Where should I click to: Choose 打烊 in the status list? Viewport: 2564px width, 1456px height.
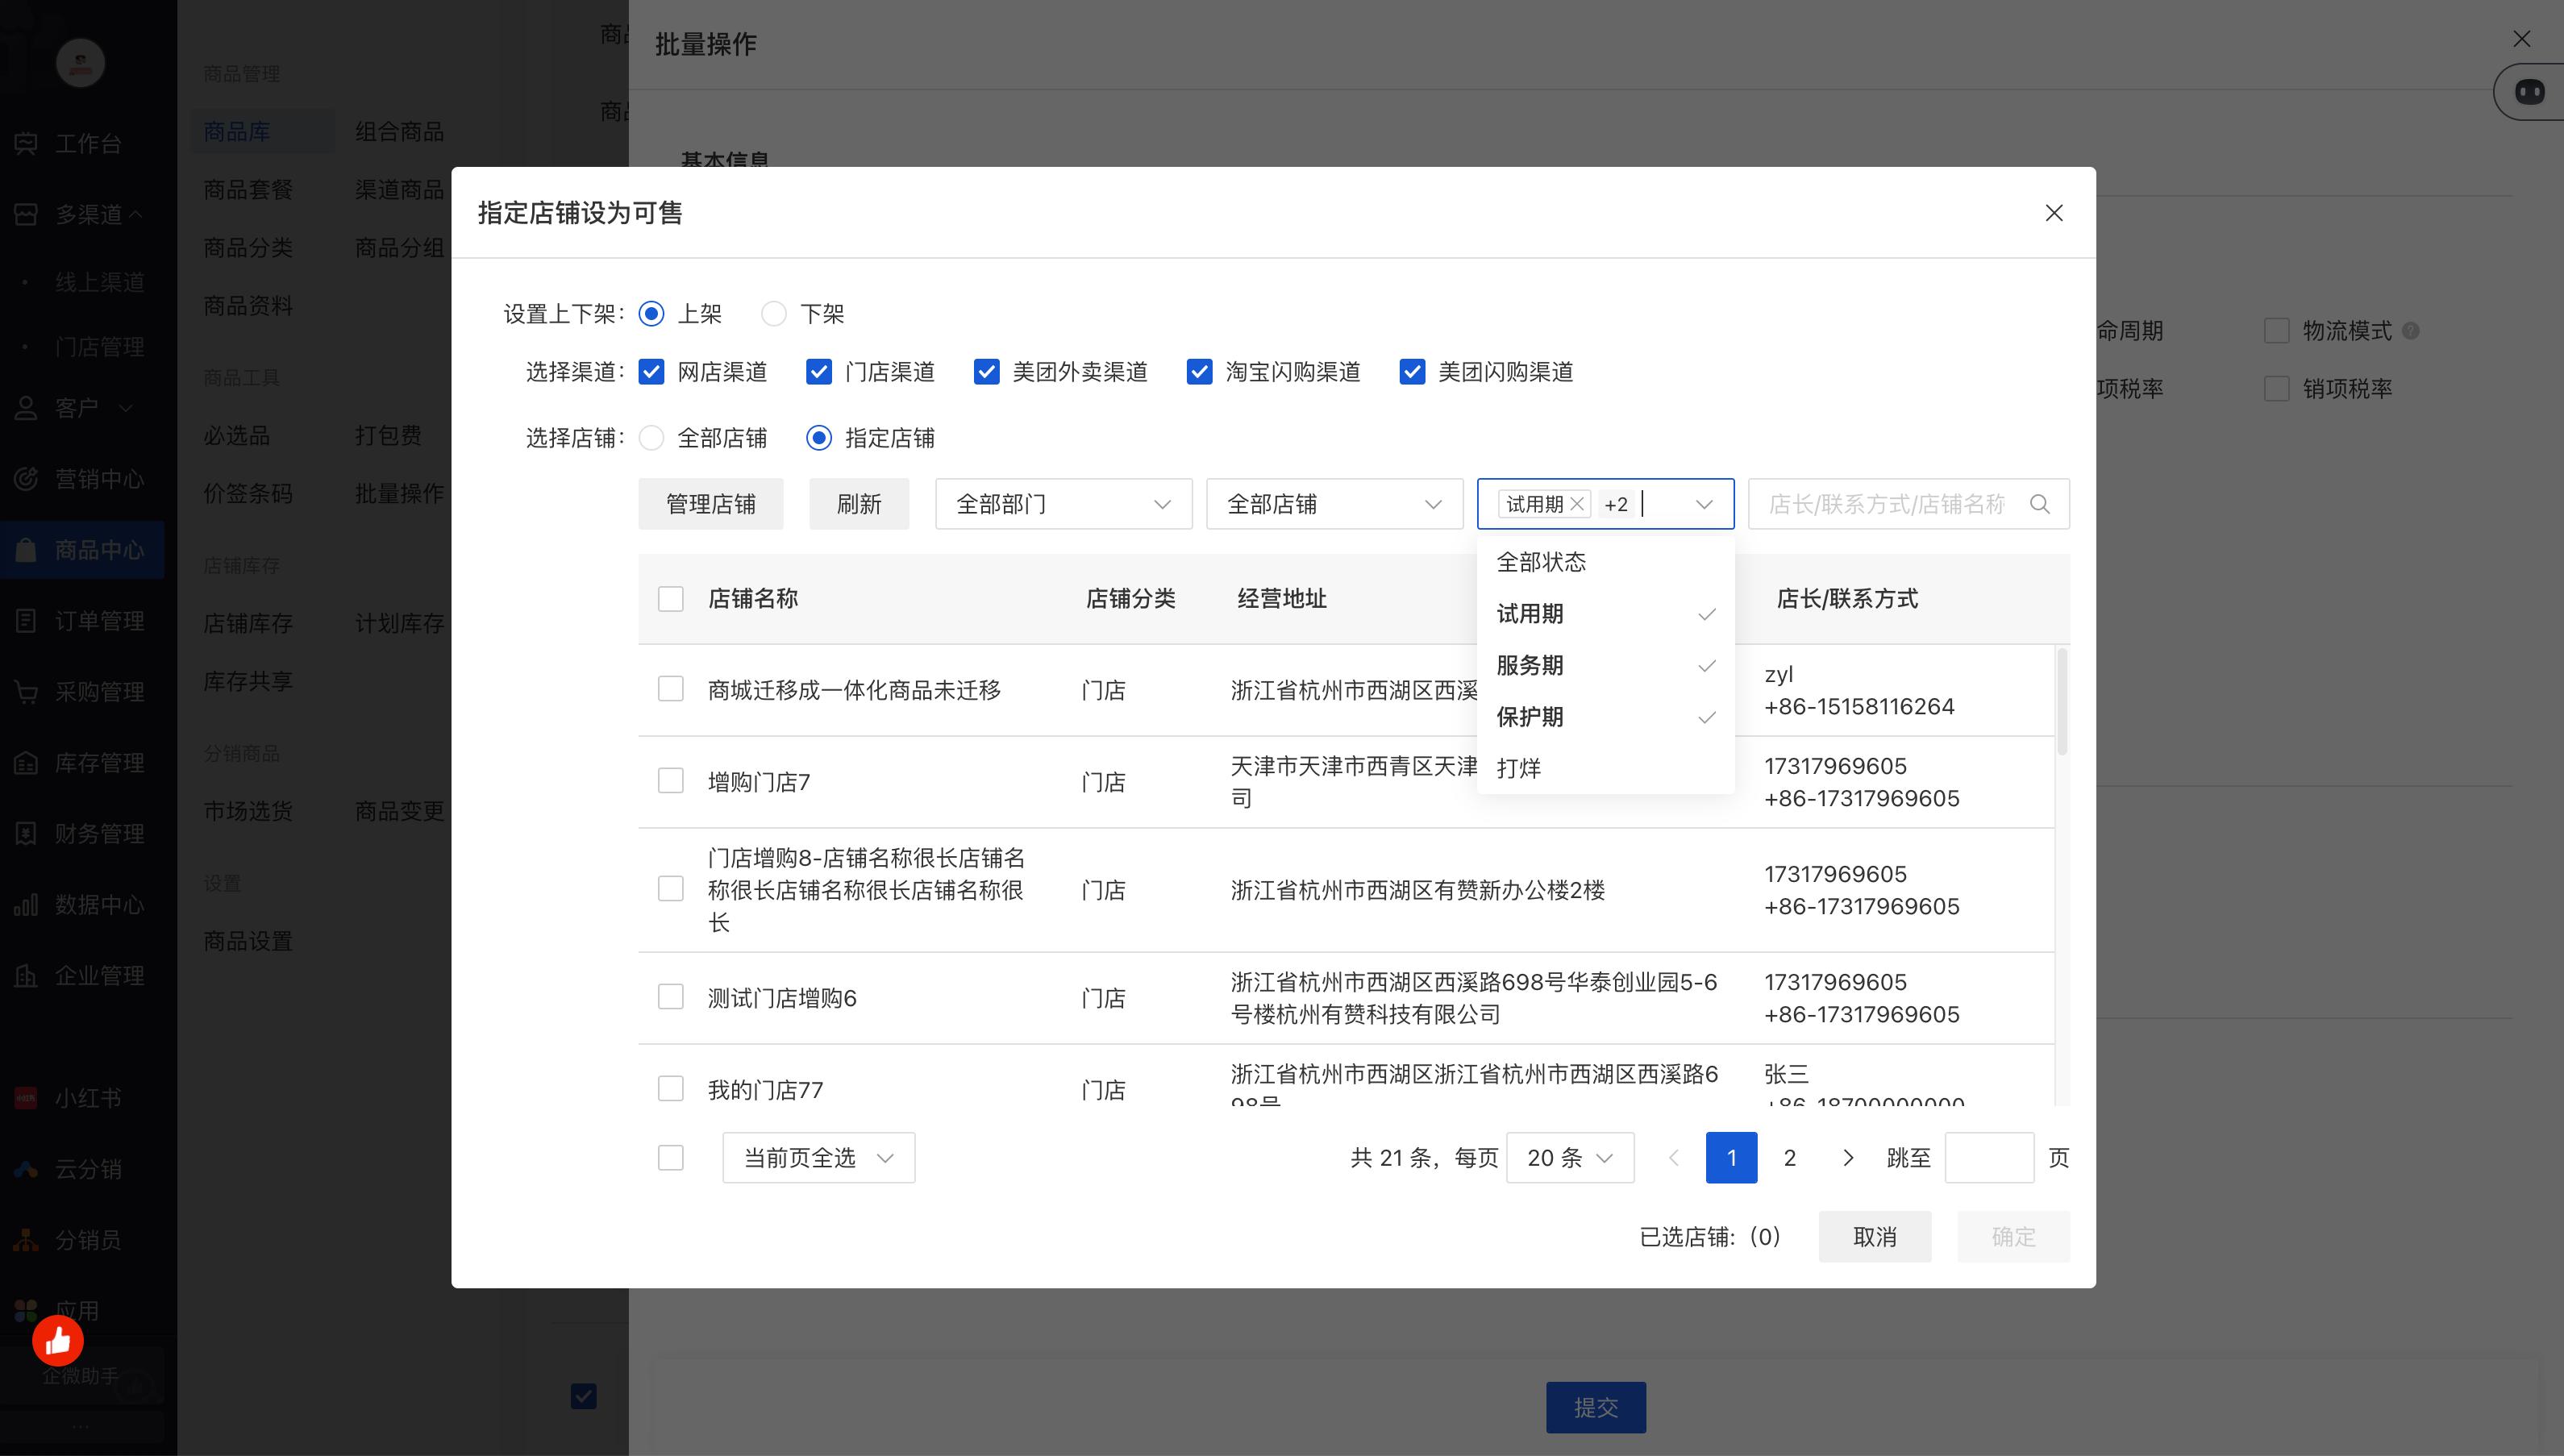(x=1606, y=768)
